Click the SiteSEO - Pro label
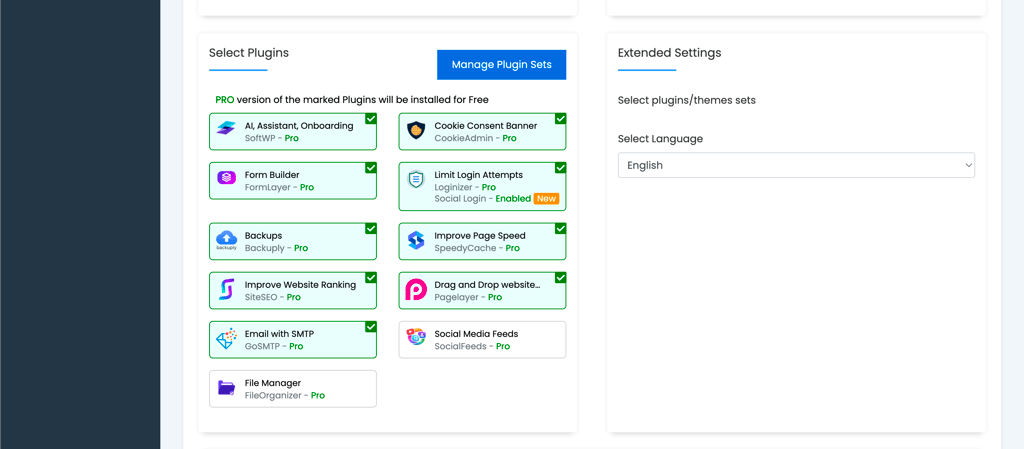The width and height of the screenshot is (1024, 449). (273, 297)
